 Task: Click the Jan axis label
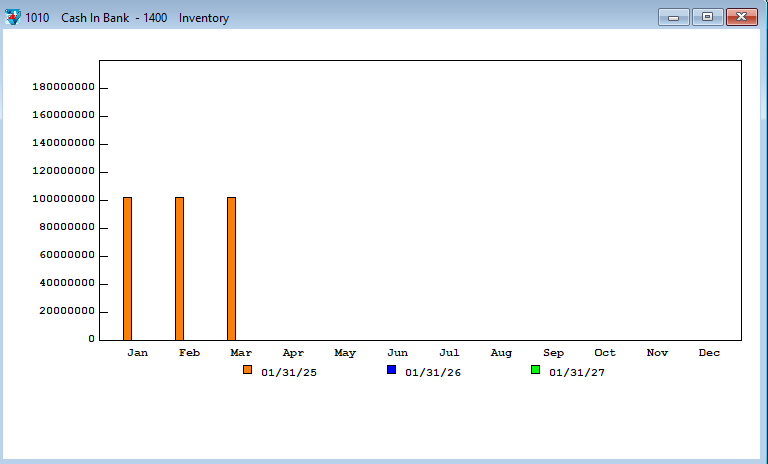tap(137, 353)
